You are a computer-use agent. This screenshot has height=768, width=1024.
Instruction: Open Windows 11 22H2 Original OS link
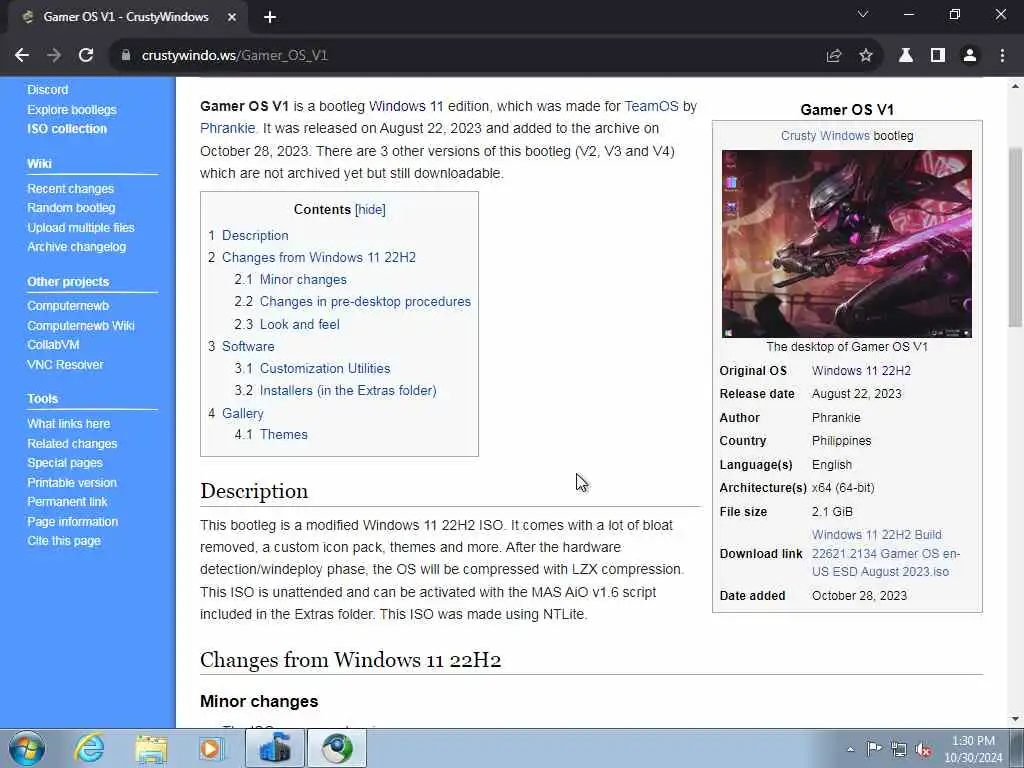pyautogui.click(x=861, y=371)
